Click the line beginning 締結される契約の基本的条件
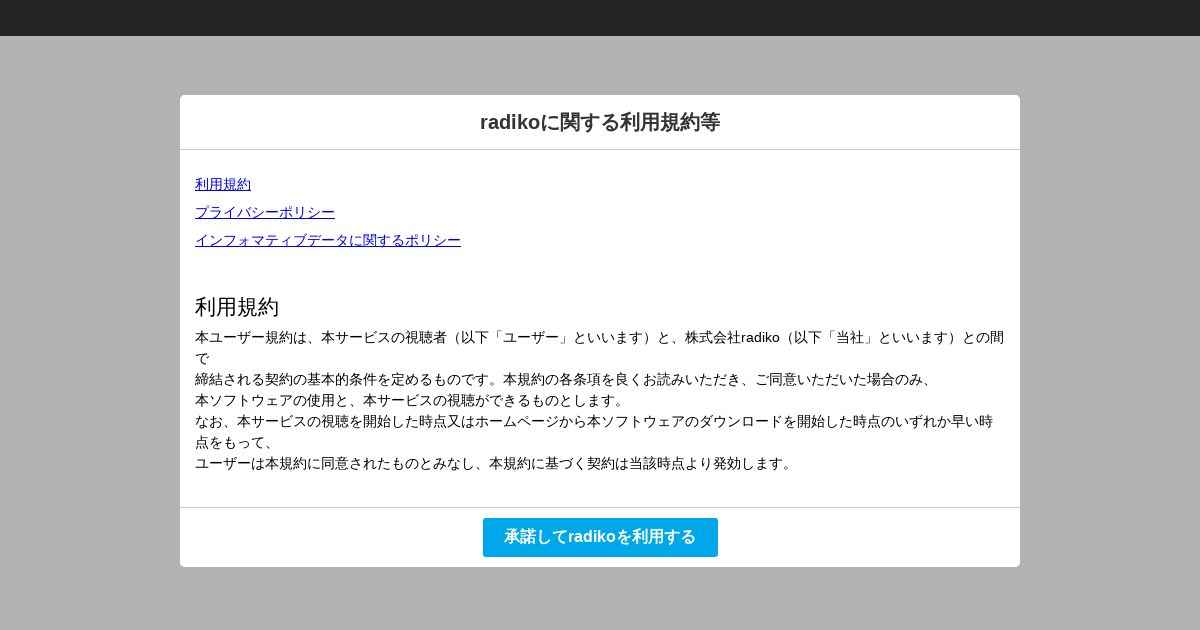Viewport: 1200px width, 630px height. point(565,379)
